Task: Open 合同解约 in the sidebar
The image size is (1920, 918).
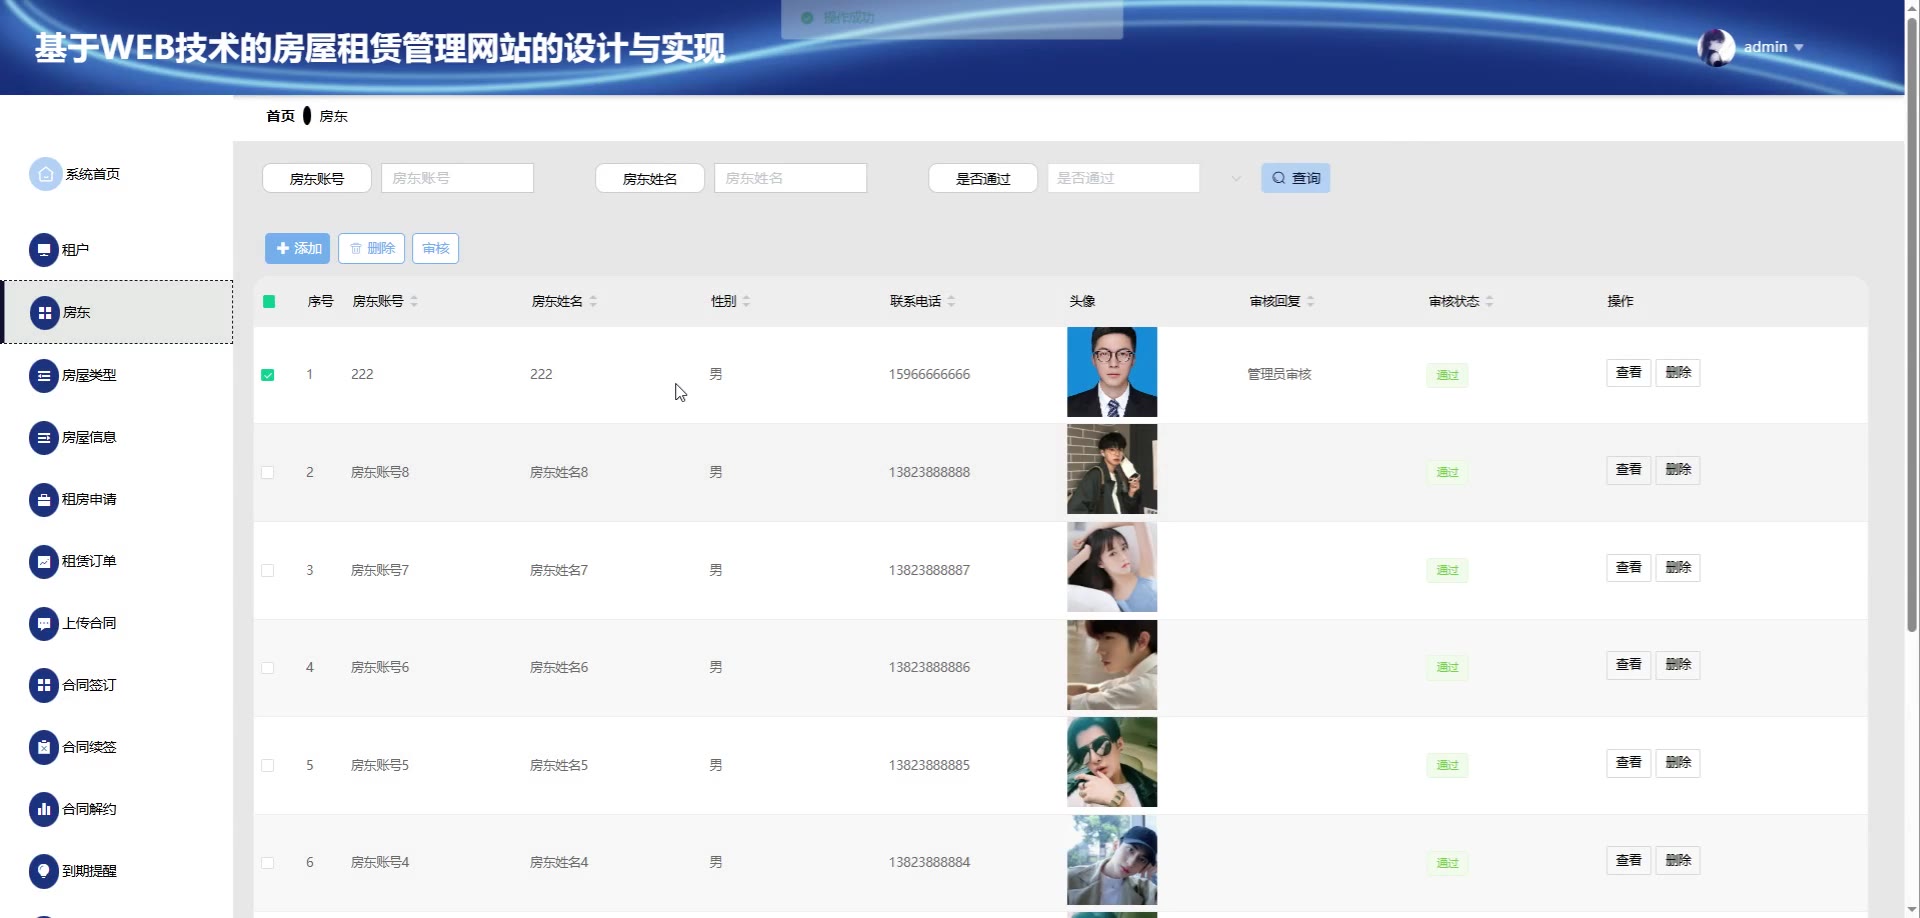Action: pos(89,809)
